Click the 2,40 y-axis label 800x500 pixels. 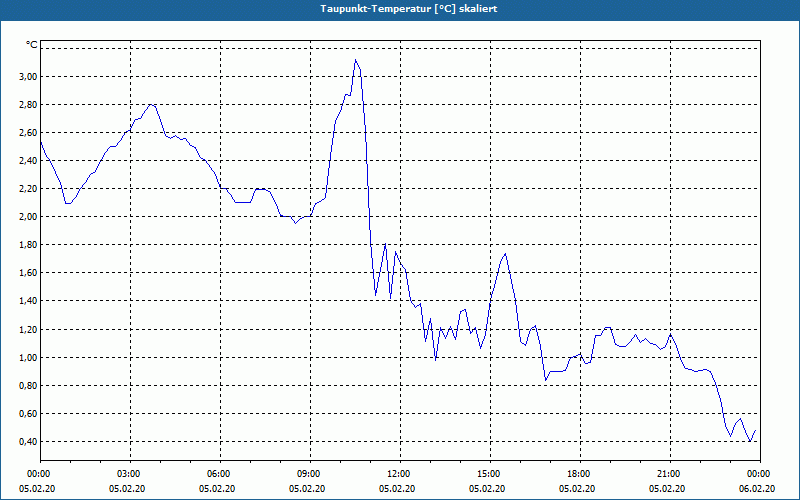(x=28, y=161)
